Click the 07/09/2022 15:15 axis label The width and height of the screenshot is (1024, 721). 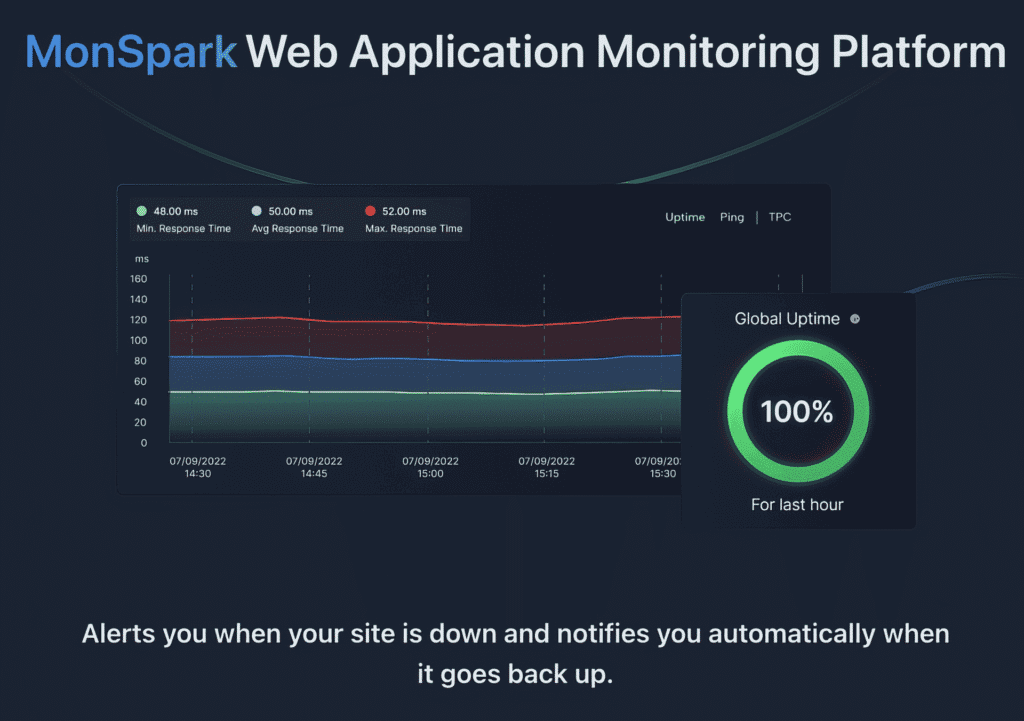coord(547,467)
